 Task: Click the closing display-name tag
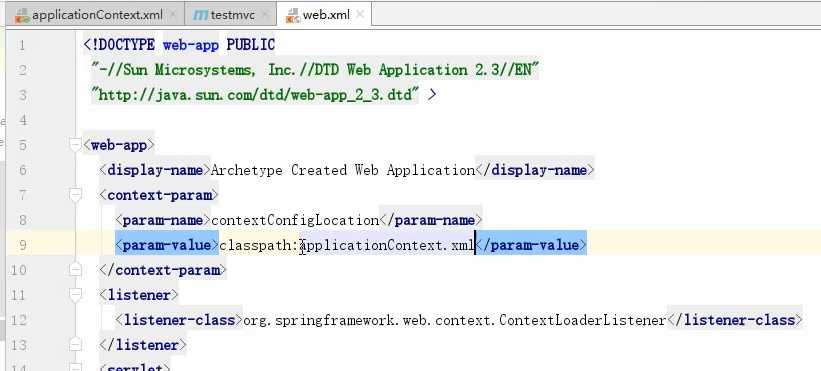point(535,170)
